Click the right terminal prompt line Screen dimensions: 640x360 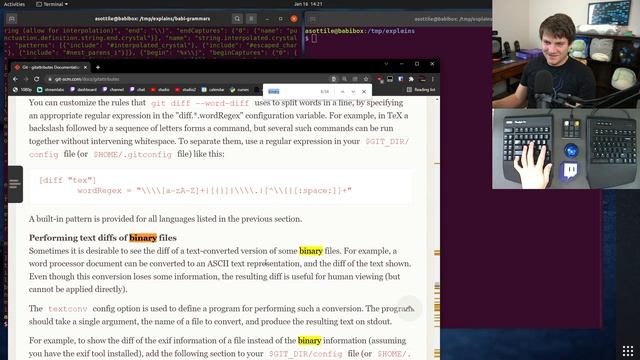point(311,38)
